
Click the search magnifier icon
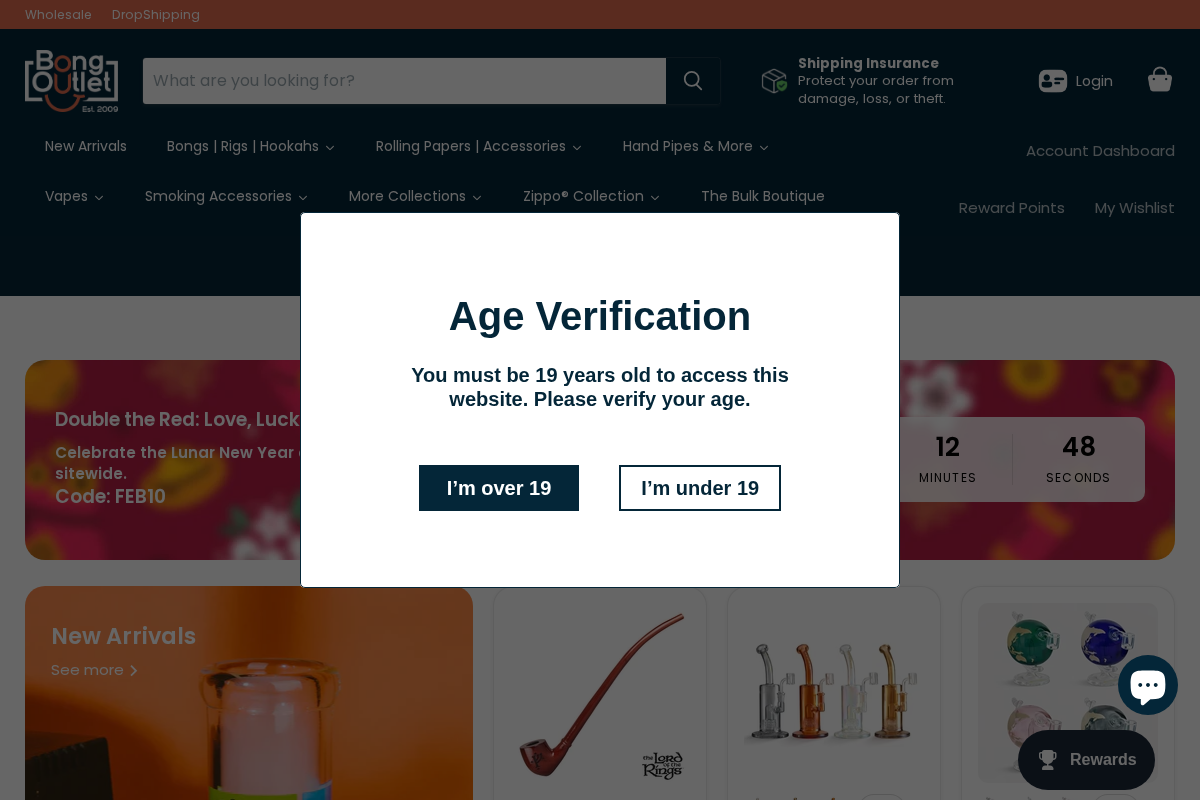pyautogui.click(x=693, y=81)
